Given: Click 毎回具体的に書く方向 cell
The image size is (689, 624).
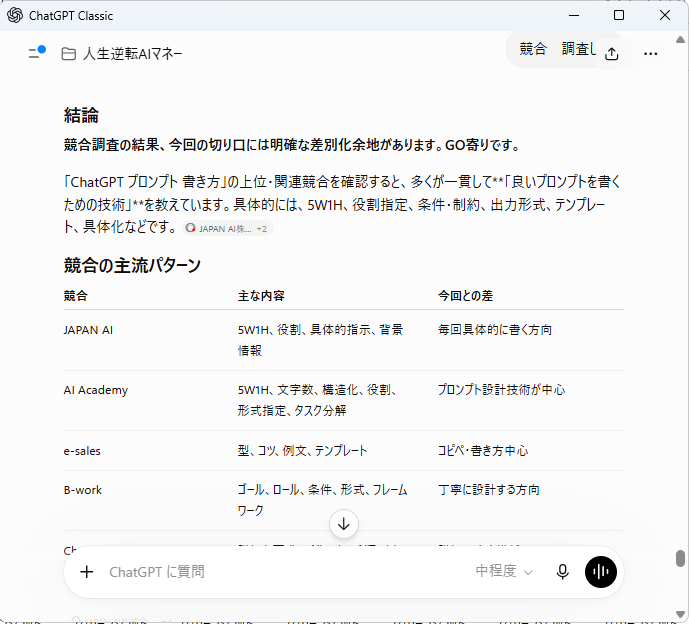Looking at the screenshot, I should pos(495,330).
